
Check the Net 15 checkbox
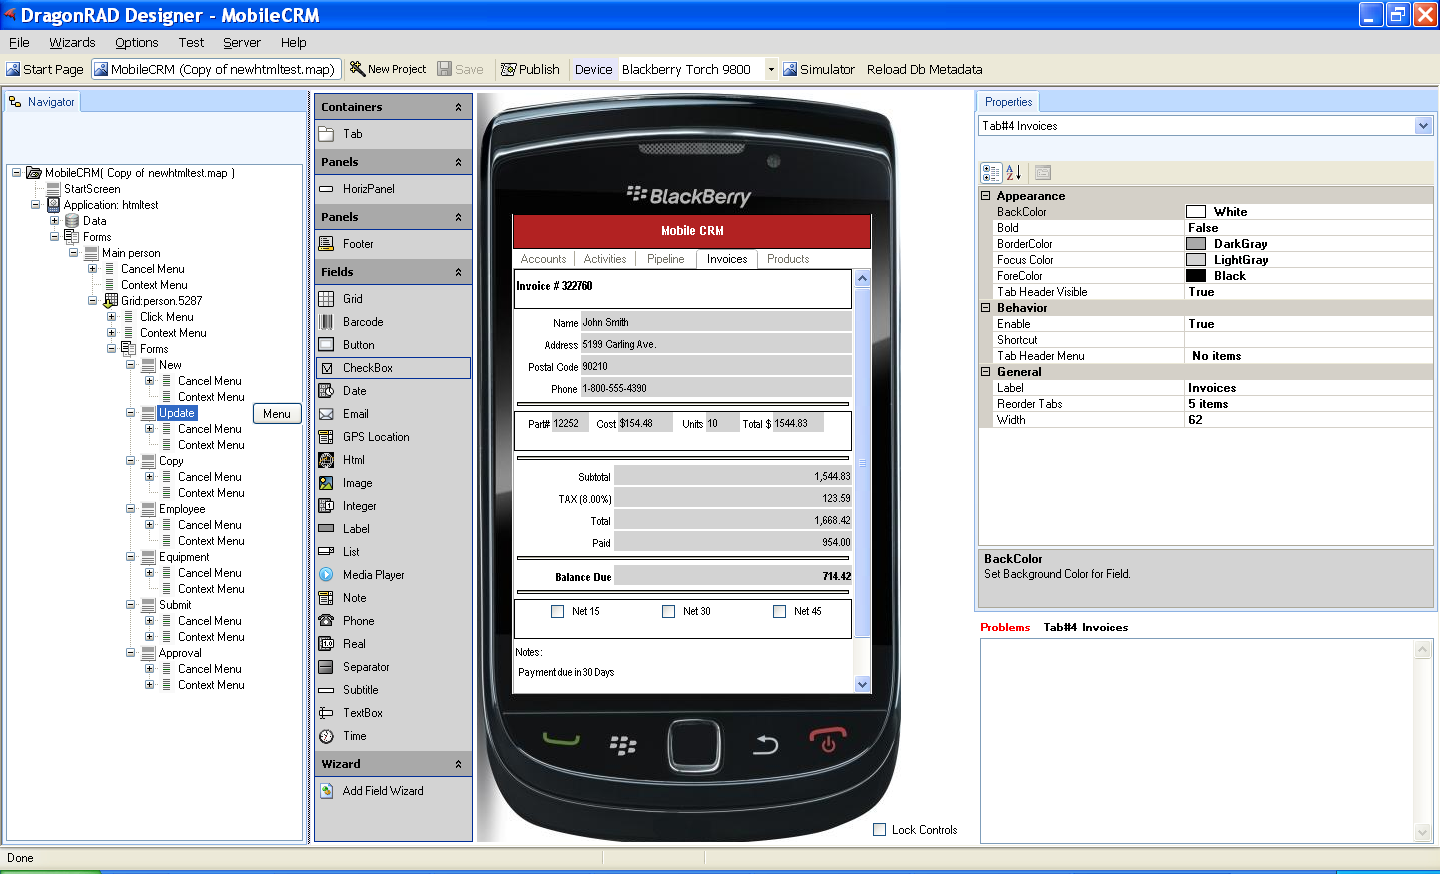558,612
